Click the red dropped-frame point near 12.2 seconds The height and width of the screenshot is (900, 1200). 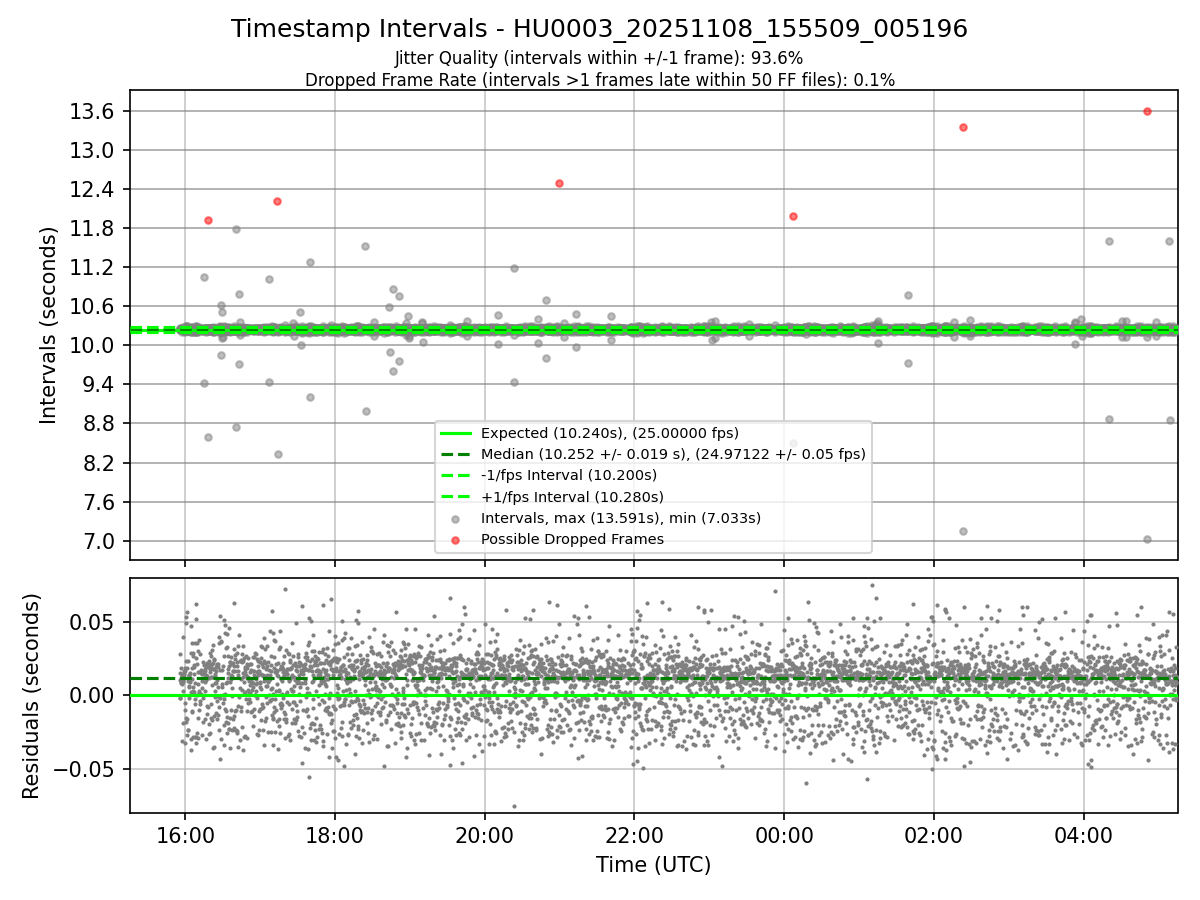click(277, 201)
